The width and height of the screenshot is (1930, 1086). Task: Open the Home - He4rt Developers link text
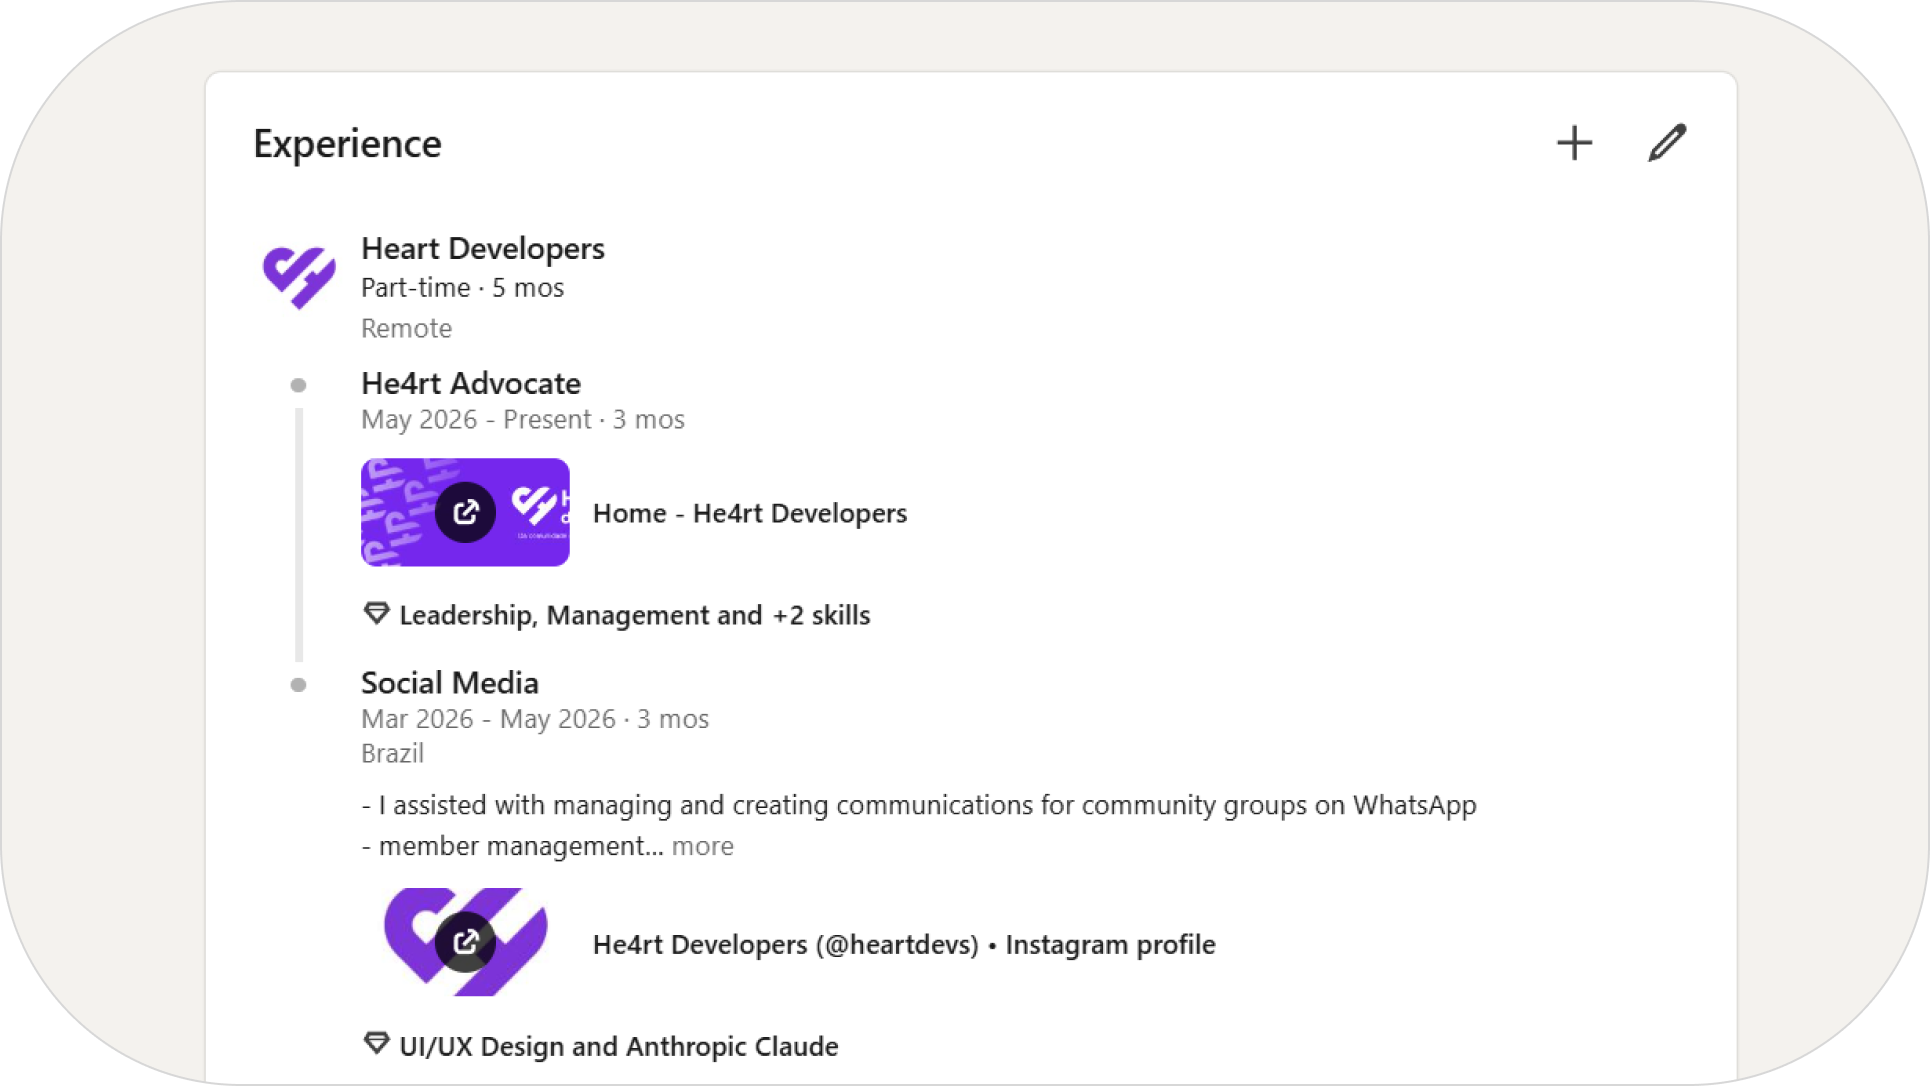tap(750, 513)
